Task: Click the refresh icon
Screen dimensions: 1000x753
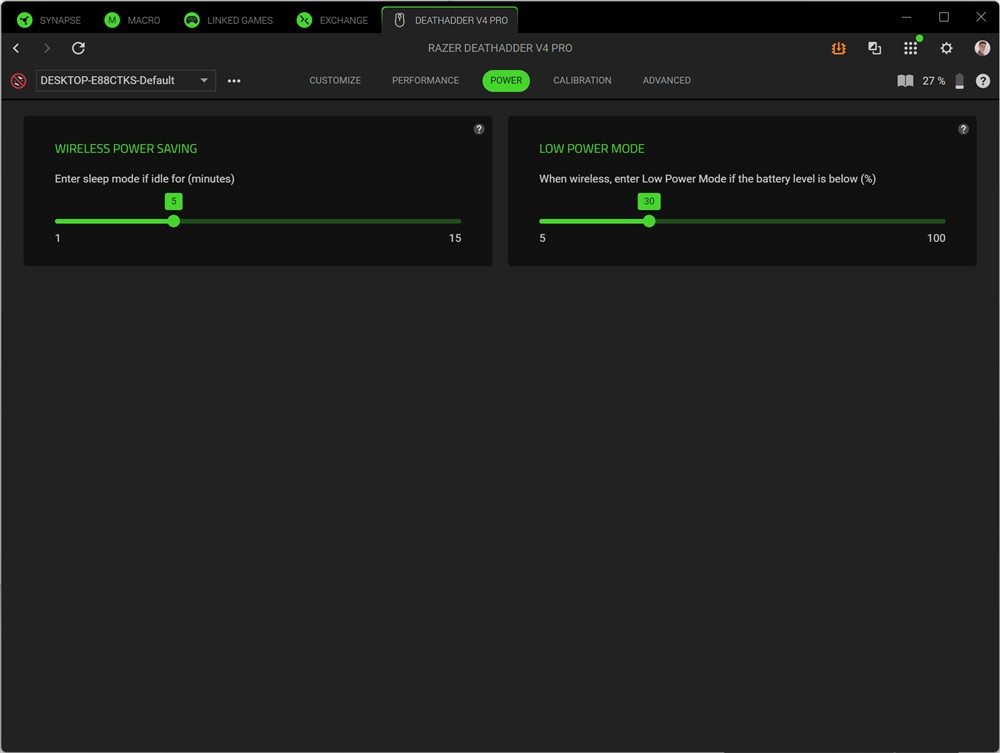Action: [x=78, y=48]
